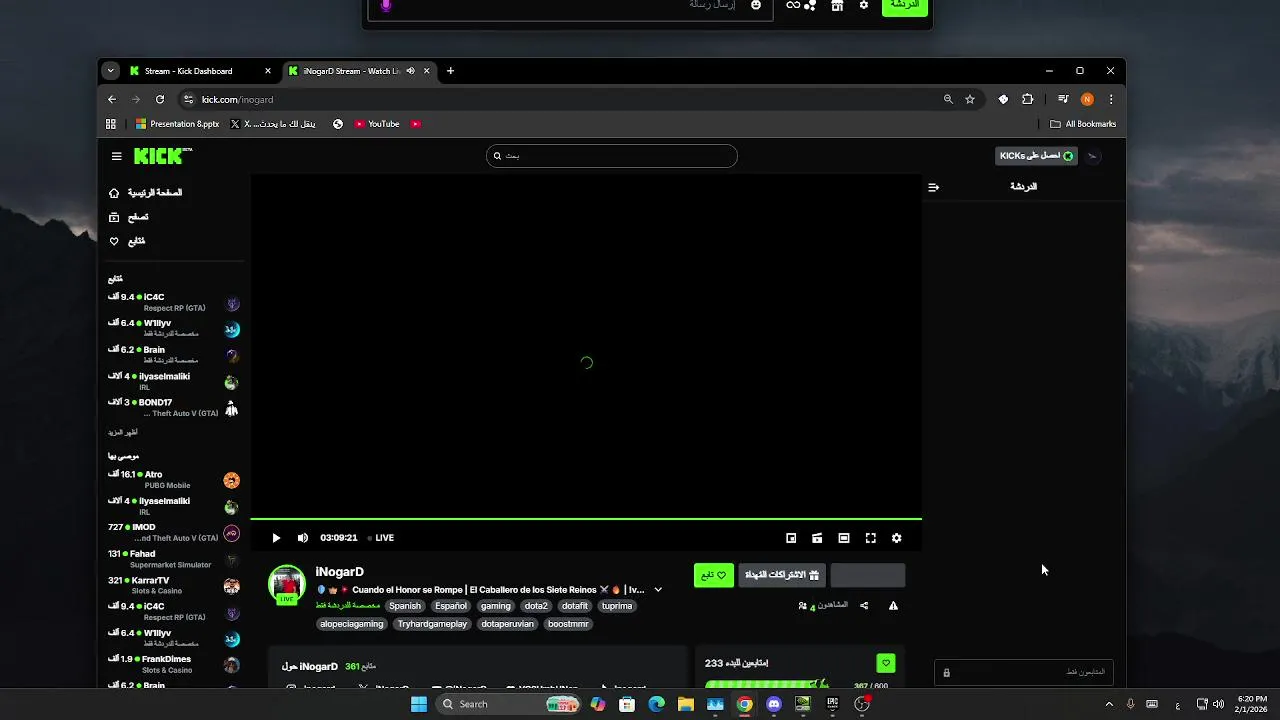Open iNogarD's live avatar

point(287,585)
